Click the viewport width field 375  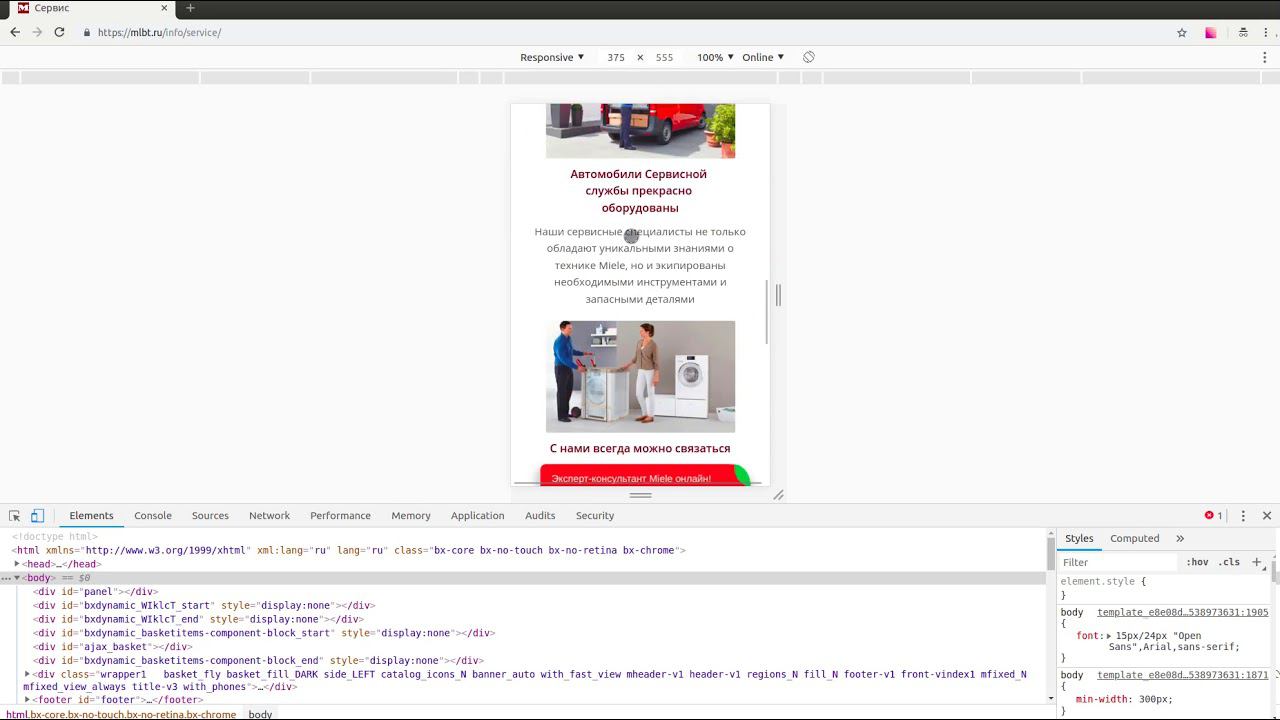(x=616, y=57)
